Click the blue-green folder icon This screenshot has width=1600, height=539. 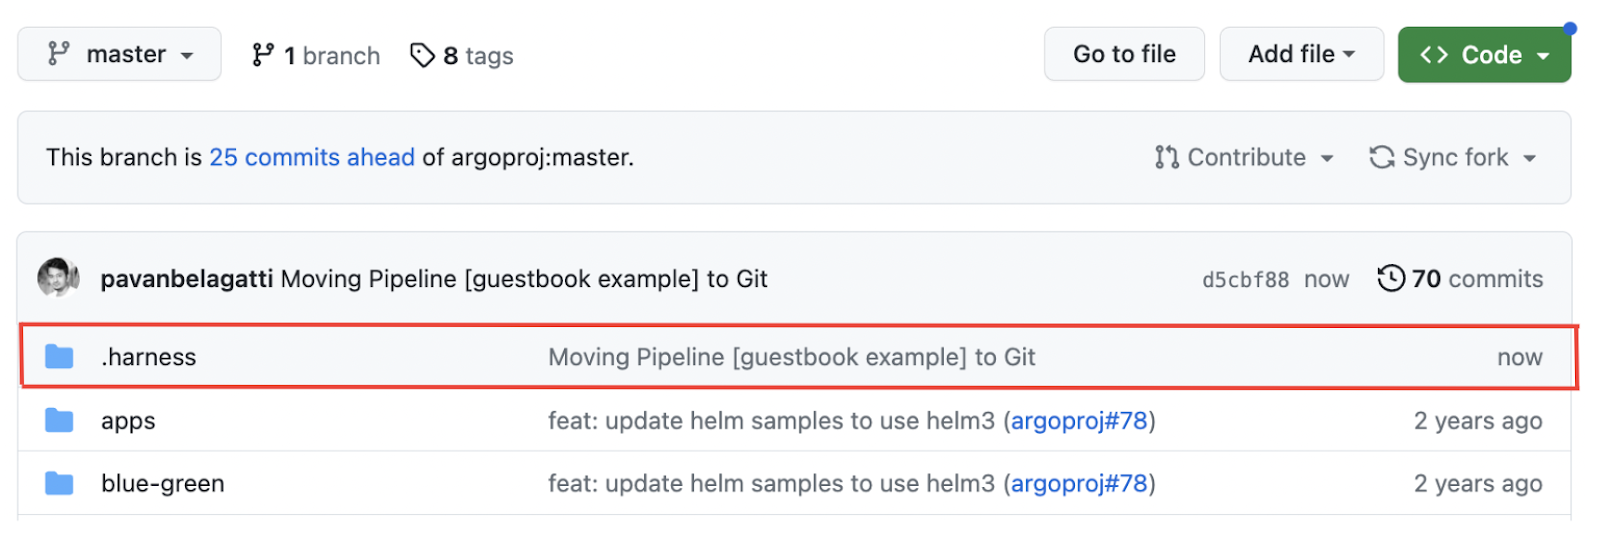click(x=59, y=483)
